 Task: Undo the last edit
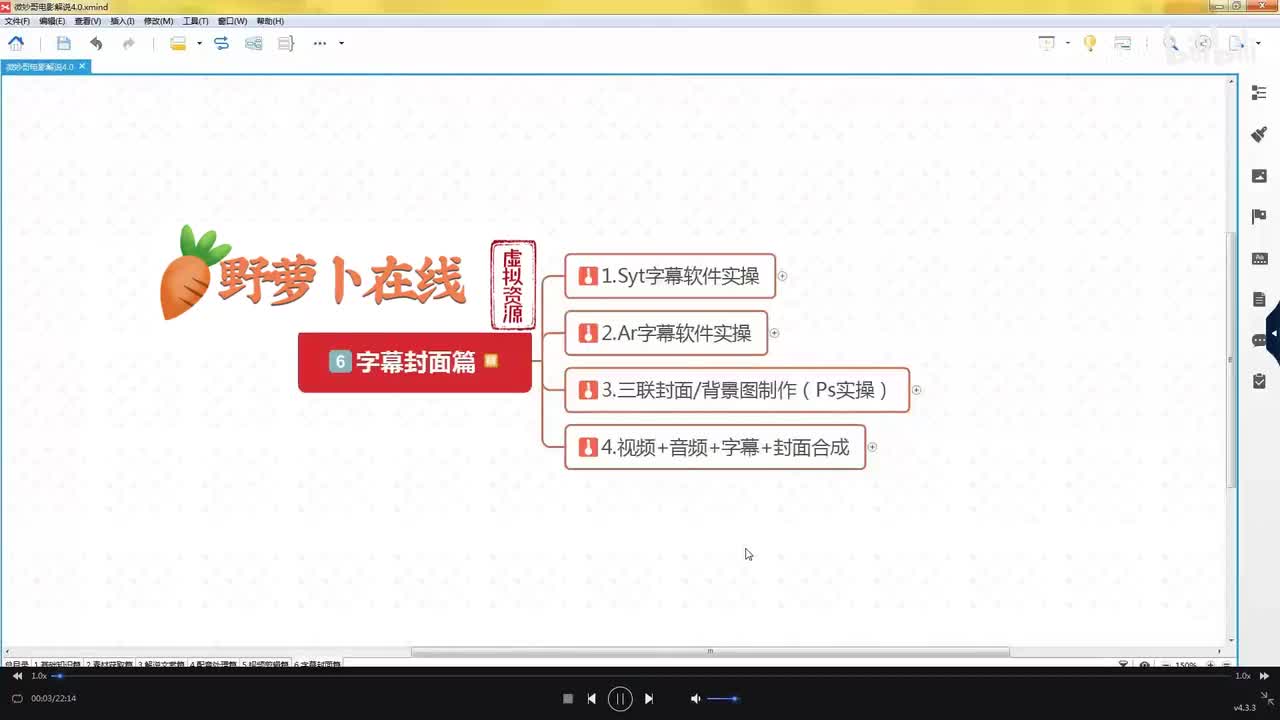coord(96,43)
